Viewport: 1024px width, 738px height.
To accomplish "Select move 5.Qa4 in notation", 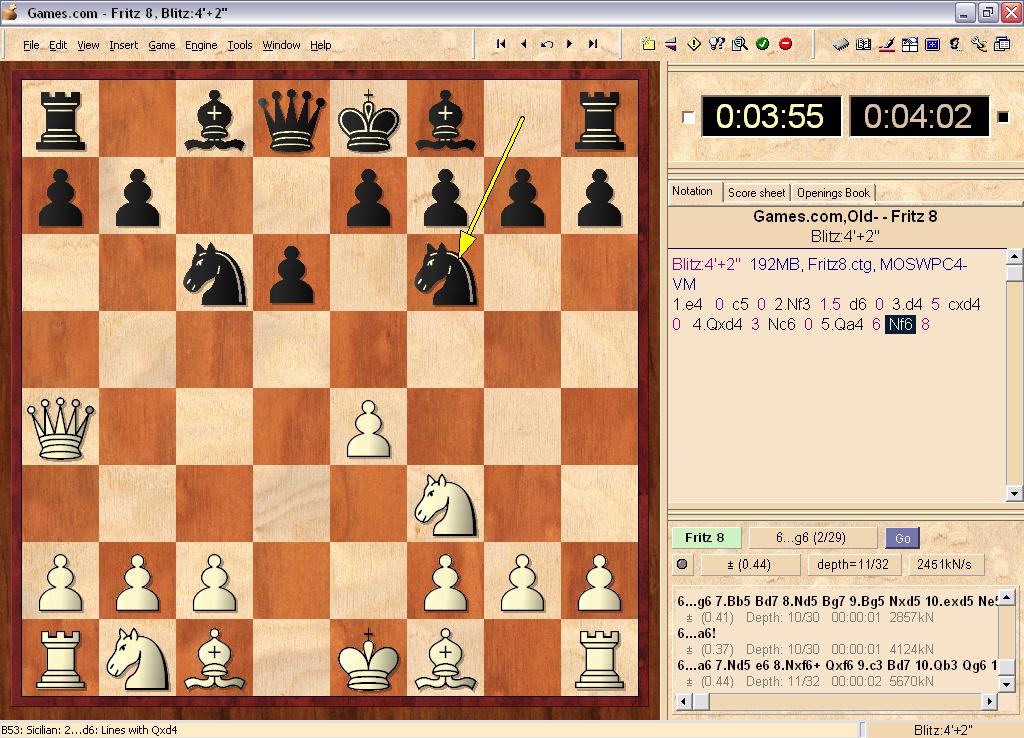I will point(842,325).
